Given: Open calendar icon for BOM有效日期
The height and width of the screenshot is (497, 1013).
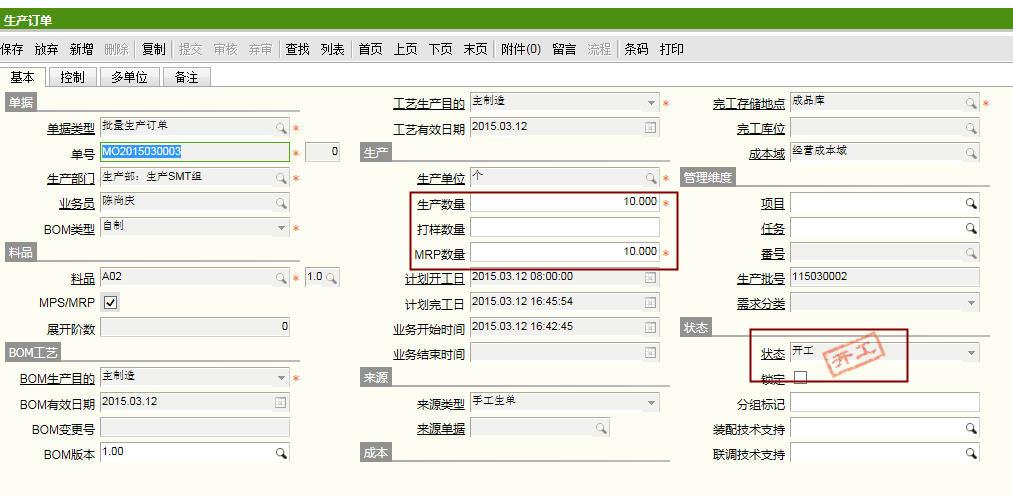Looking at the screenshot, I should 280,403.
